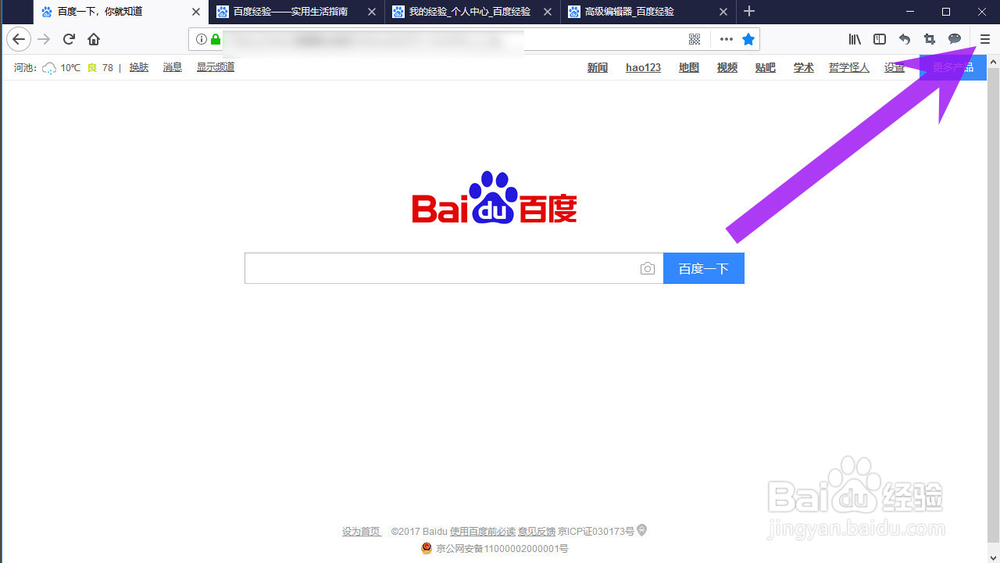Open the 视频 video link
Screen dimensions: 1000x563
[x=727, y=68]
